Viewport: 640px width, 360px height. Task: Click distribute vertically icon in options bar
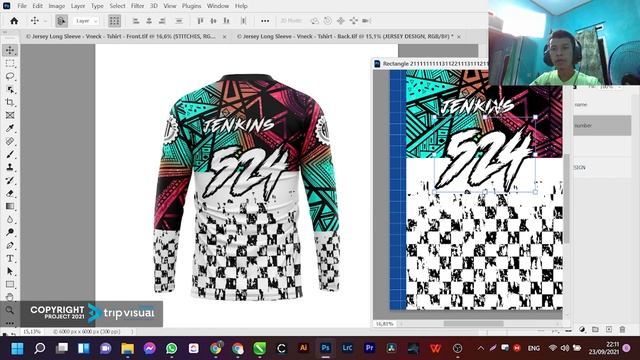pos(179,21)
